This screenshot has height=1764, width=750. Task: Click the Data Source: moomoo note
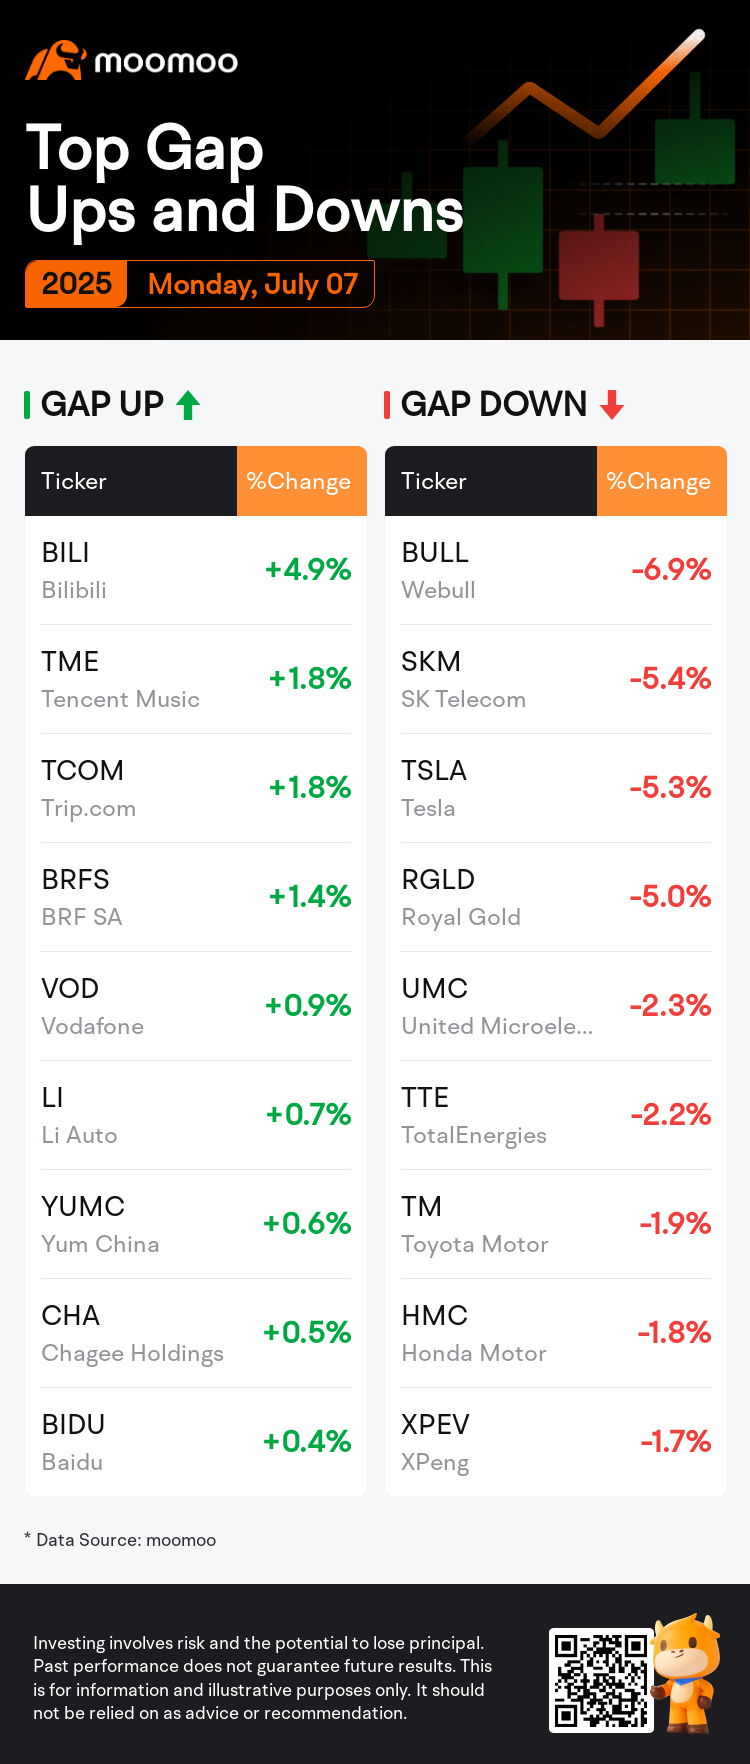126,1540
